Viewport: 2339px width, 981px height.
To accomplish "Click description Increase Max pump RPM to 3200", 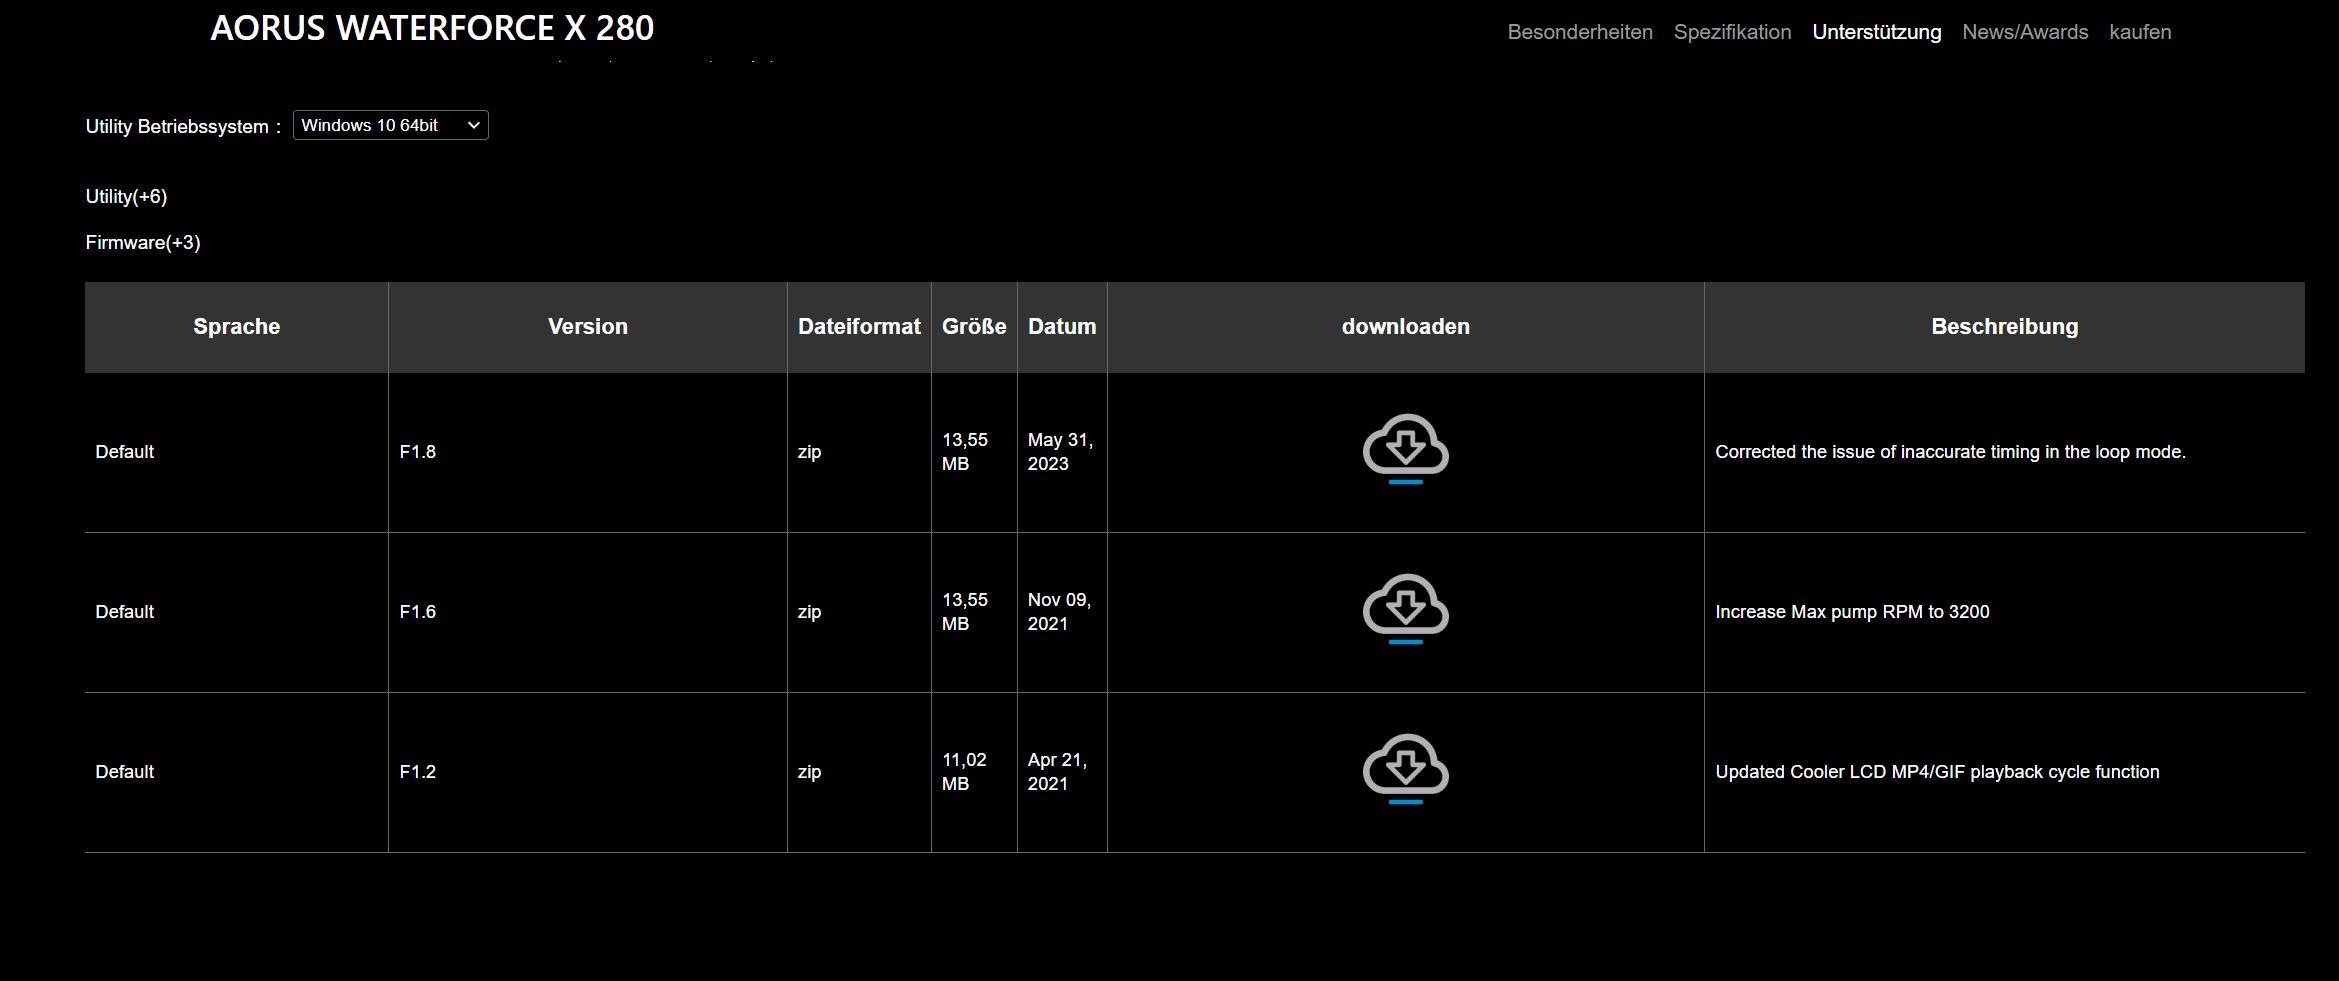I will [1852, 612].
